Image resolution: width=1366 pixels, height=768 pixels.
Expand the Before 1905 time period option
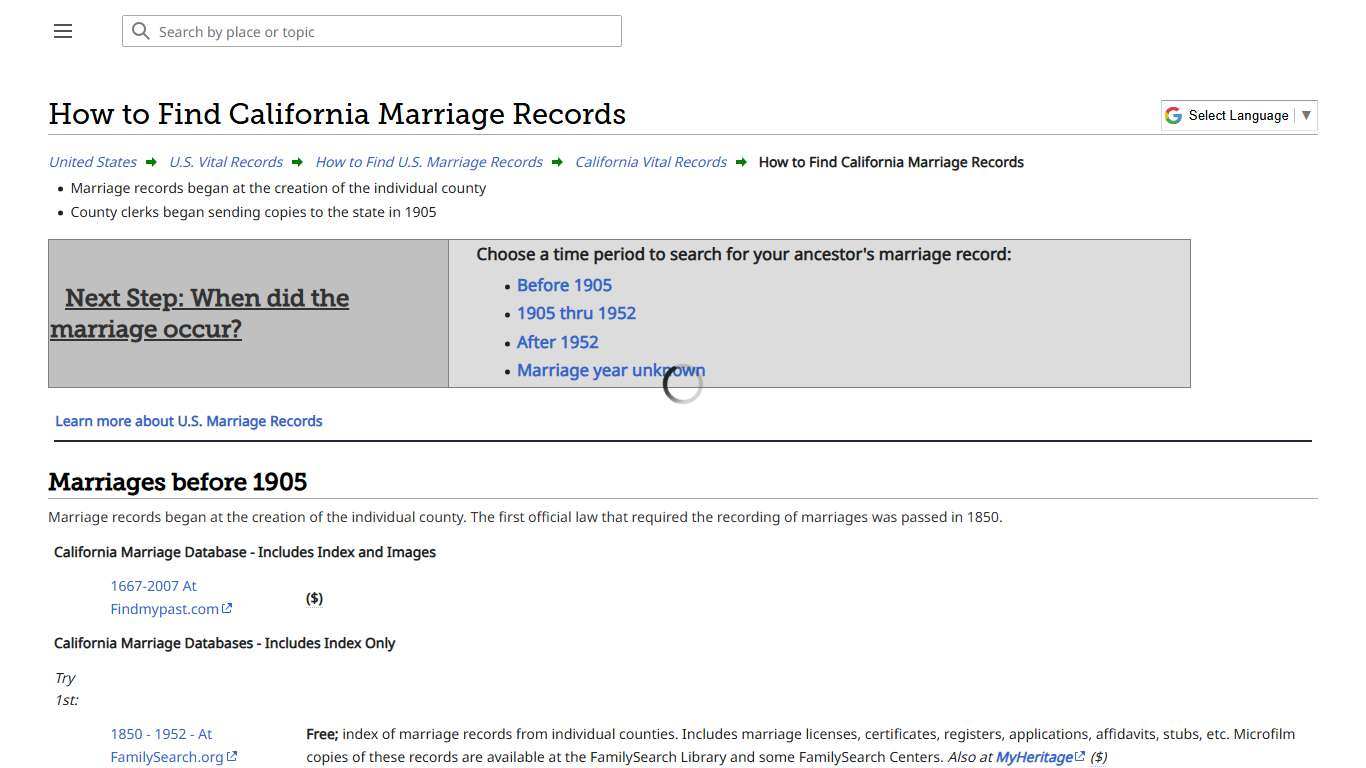564,285
